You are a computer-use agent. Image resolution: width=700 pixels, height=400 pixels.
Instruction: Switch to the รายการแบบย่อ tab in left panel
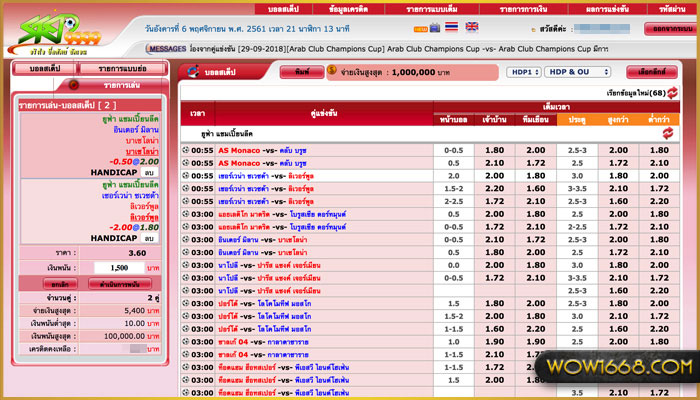pyautogui.click(x=123, y=69)
